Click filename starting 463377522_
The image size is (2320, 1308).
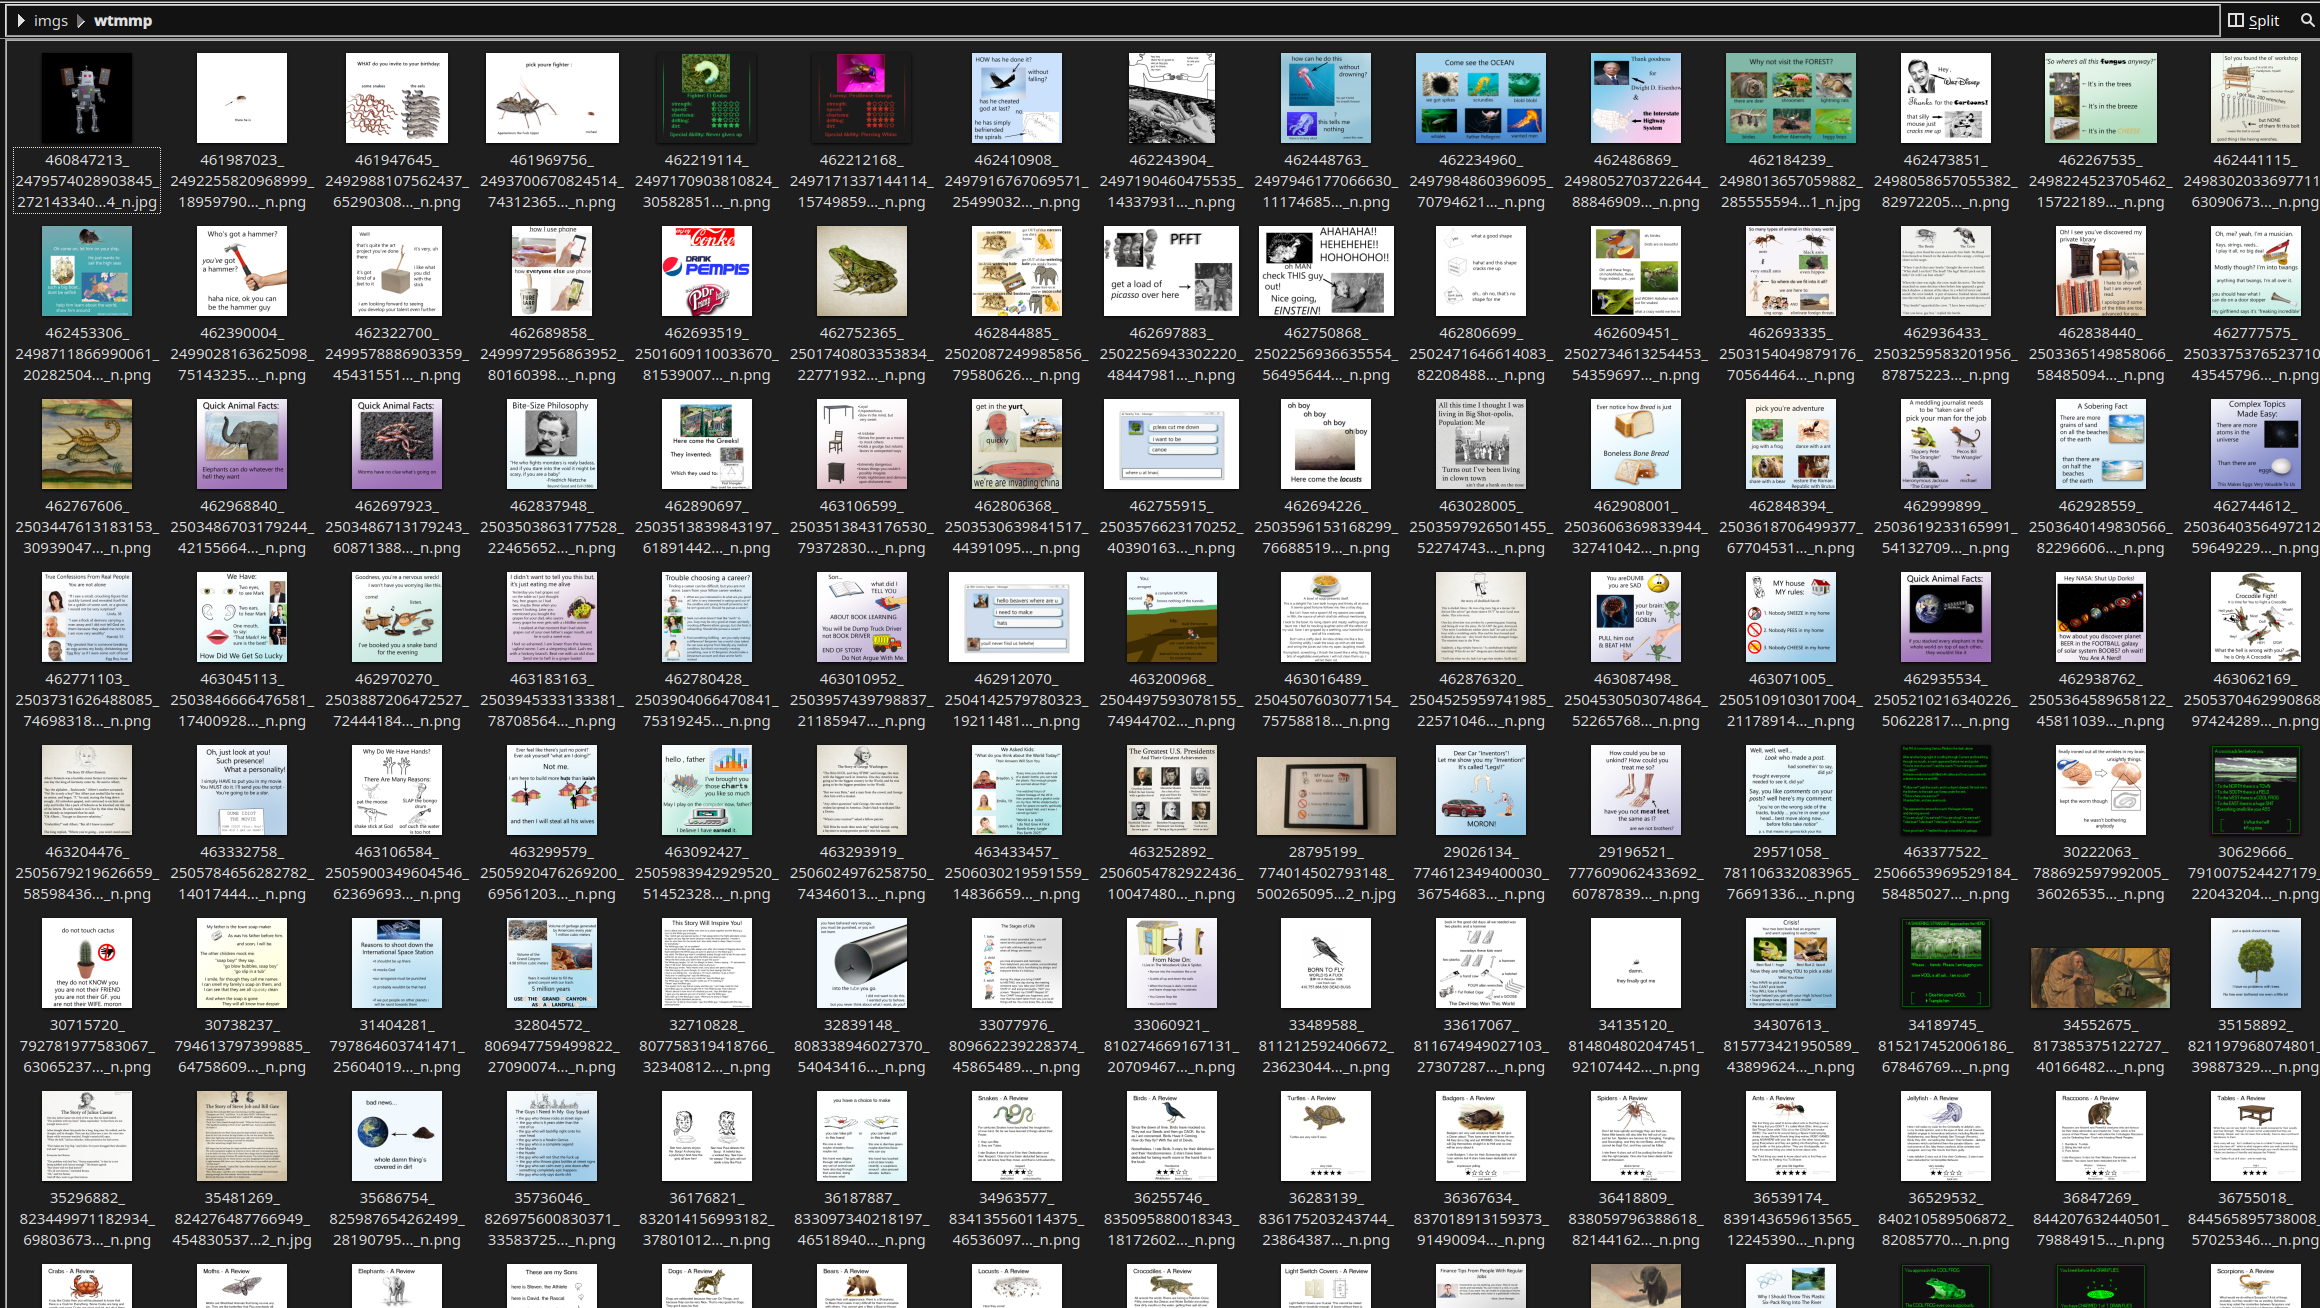[x=1946, y=873]
